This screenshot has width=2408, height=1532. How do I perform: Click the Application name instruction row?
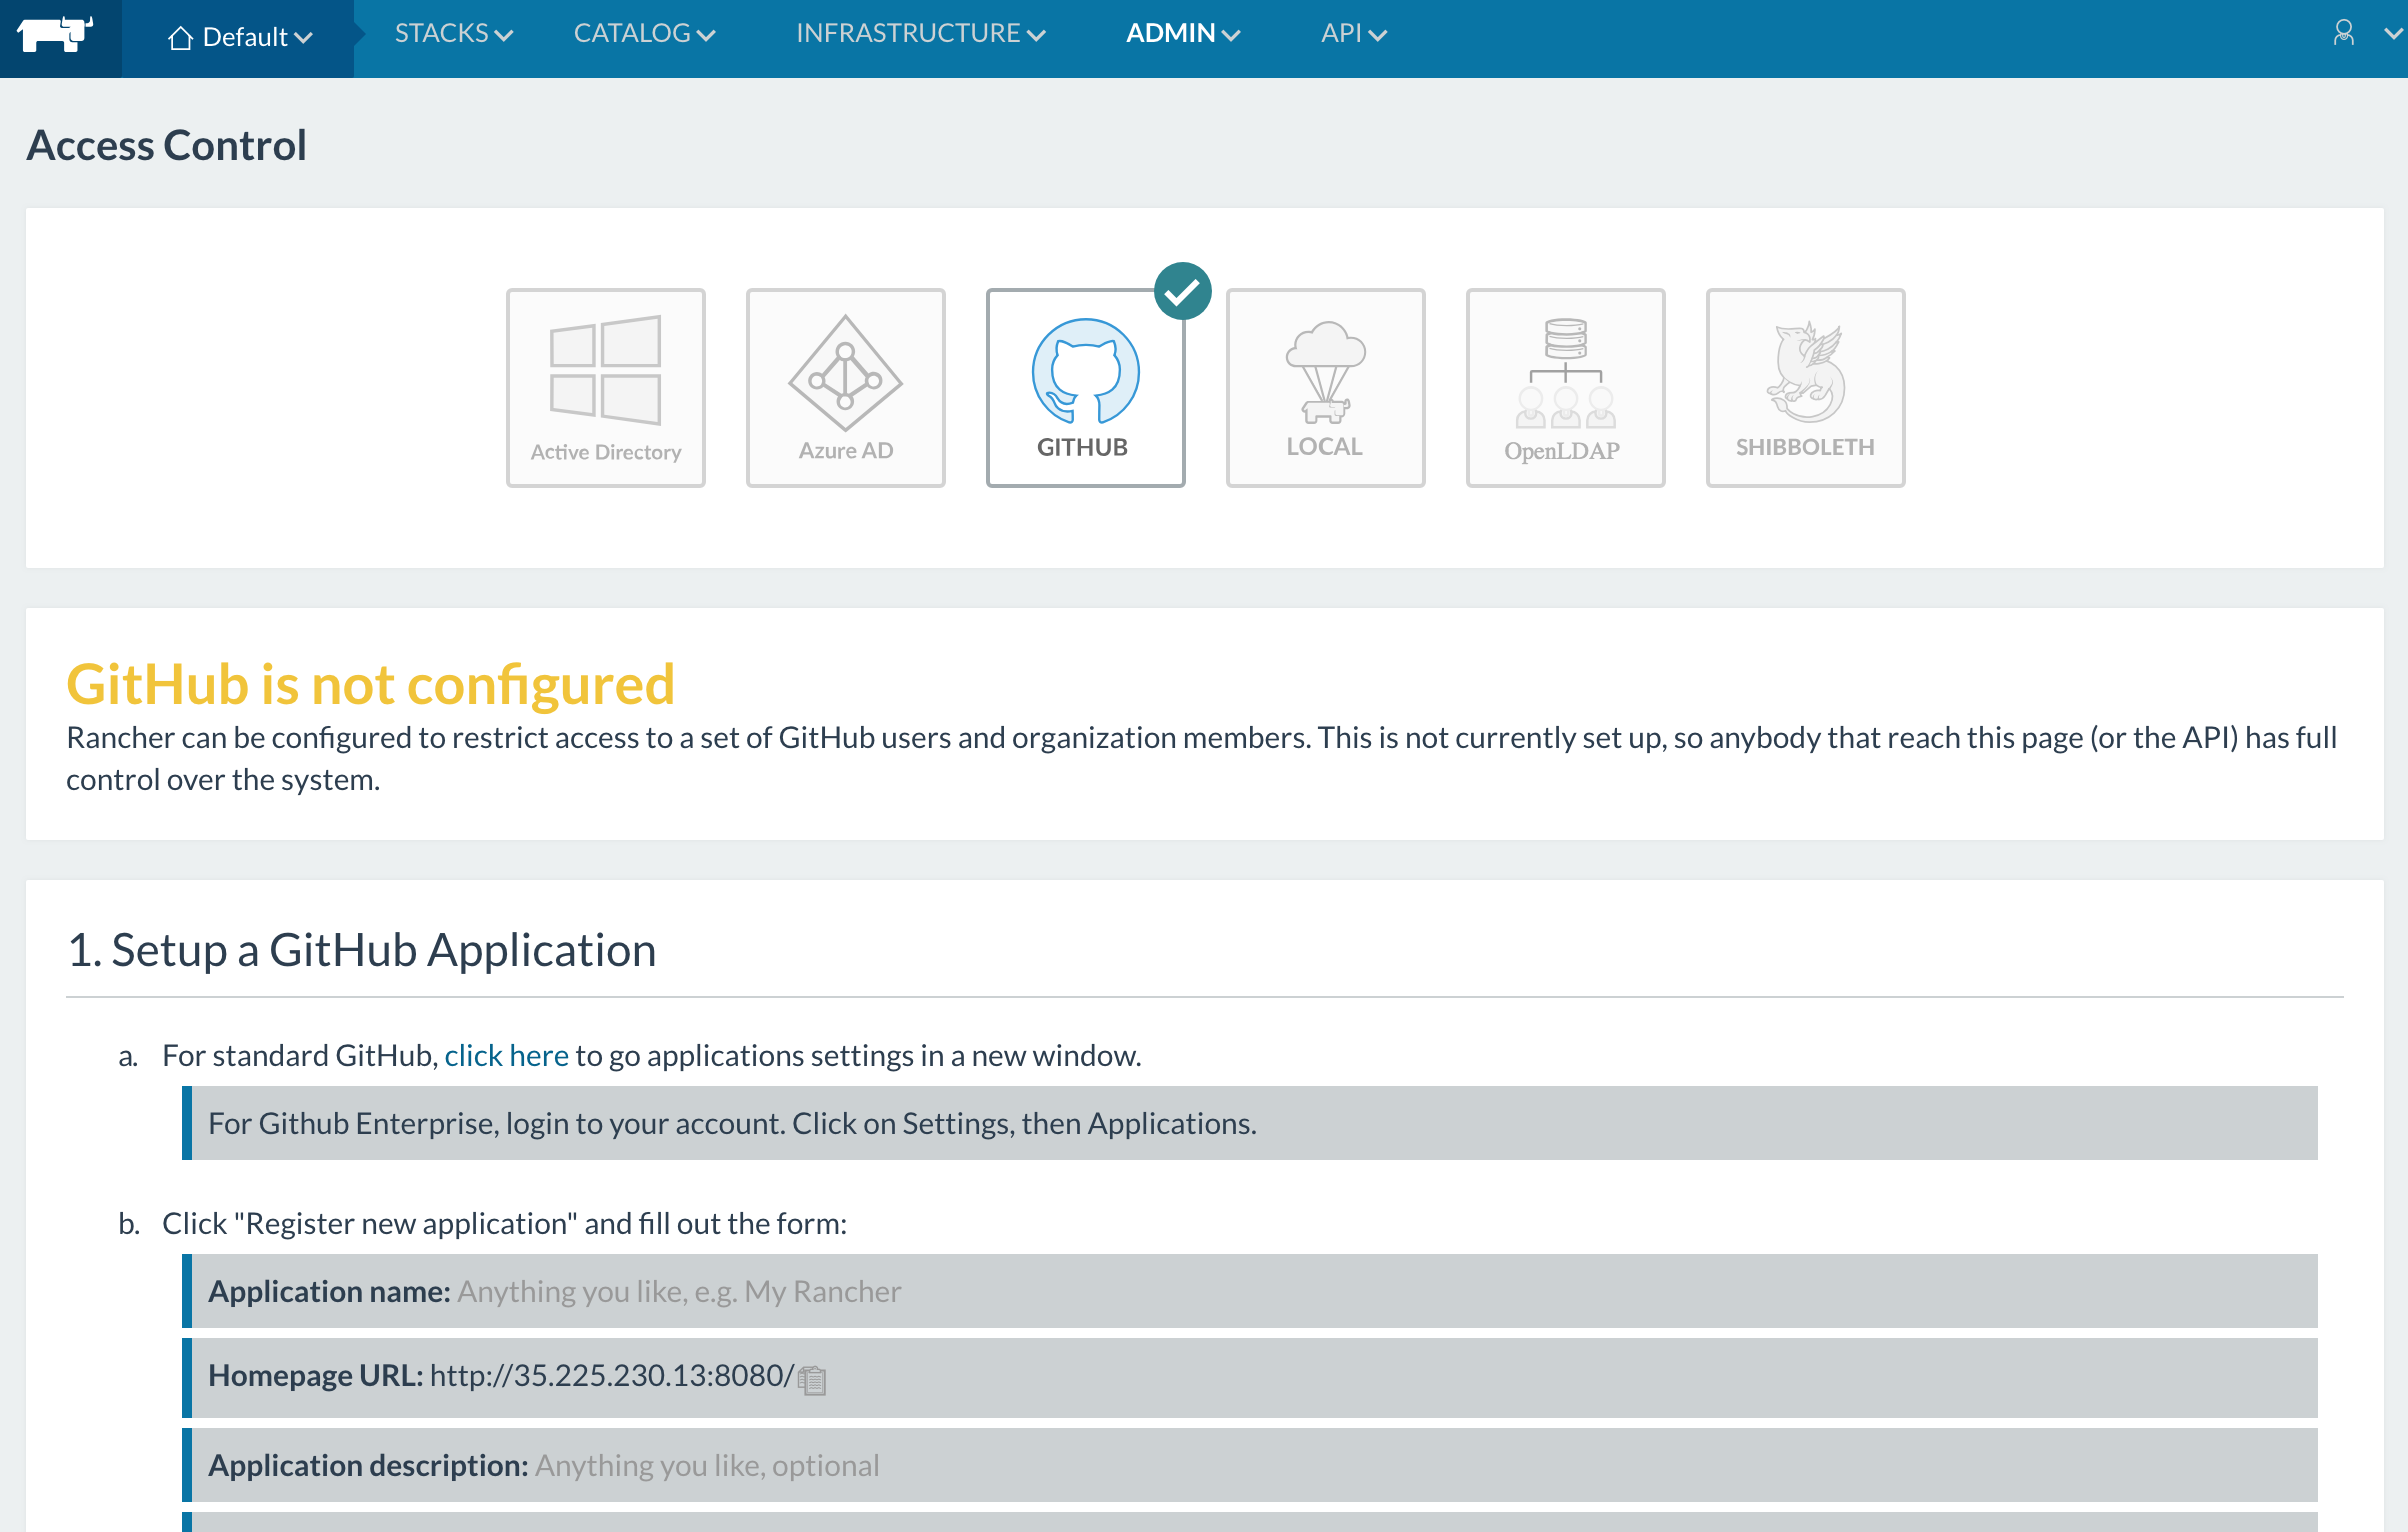tap(1250, 1291)
